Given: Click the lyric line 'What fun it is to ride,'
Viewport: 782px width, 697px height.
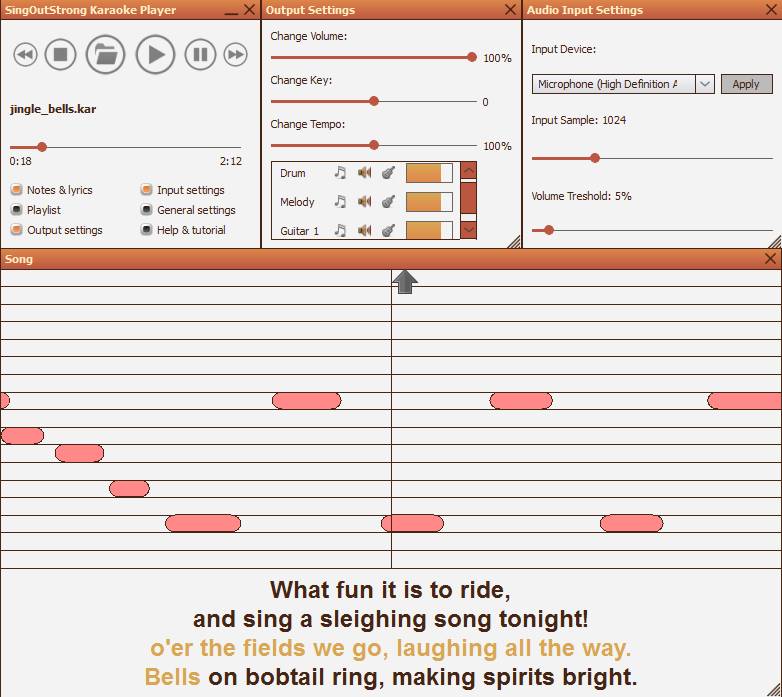Looking at the screenshot, I should pos(391,590).
